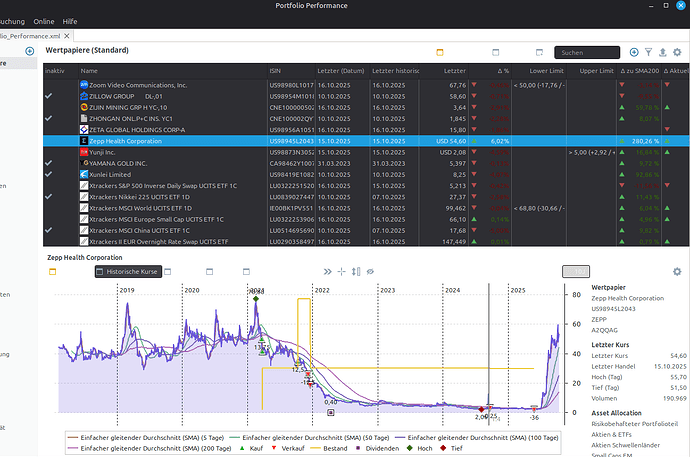The height and width of the screenshot is (457, 690).
Task: Toggle inaktiv checkmark for Xunlei Limited
Action: (x=48, y=174)
